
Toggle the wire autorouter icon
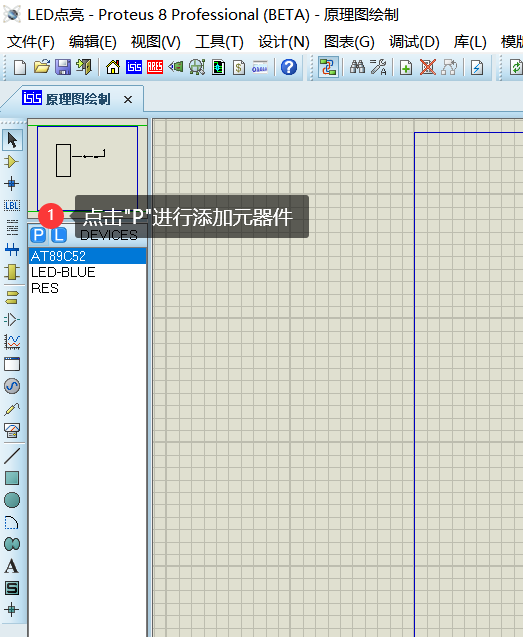[328, 67]
